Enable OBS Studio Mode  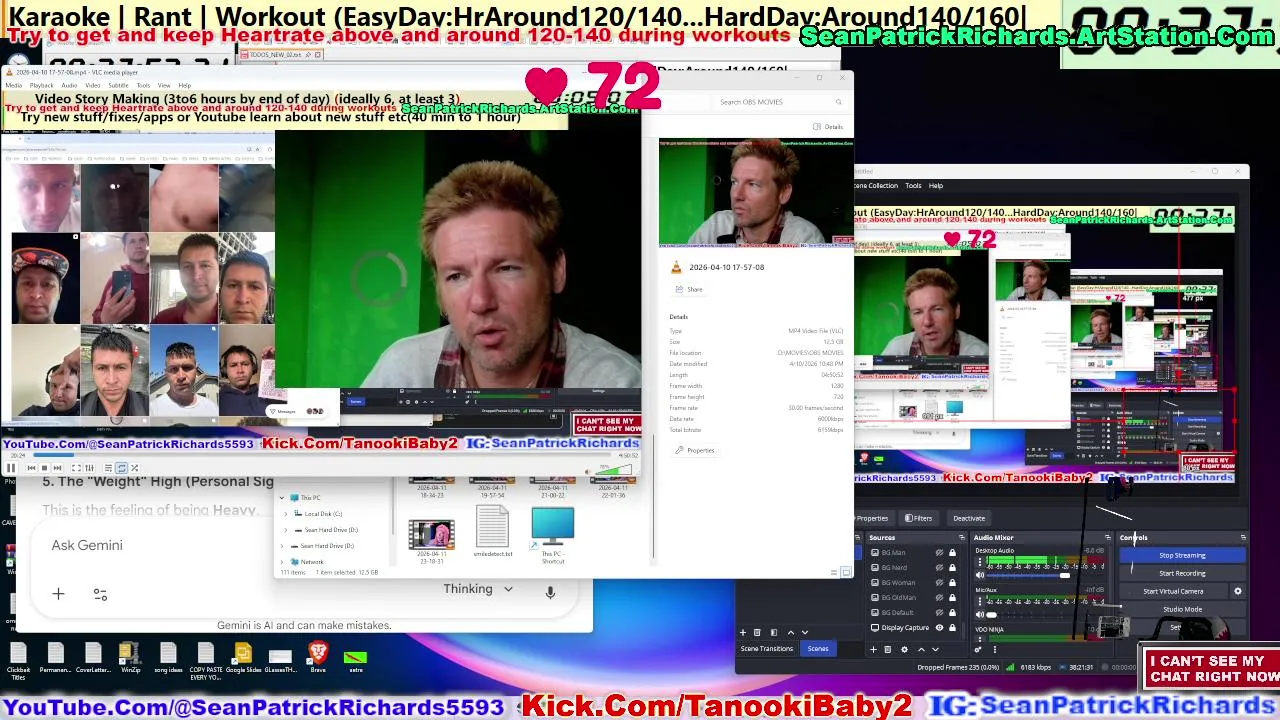[1182, 609]
